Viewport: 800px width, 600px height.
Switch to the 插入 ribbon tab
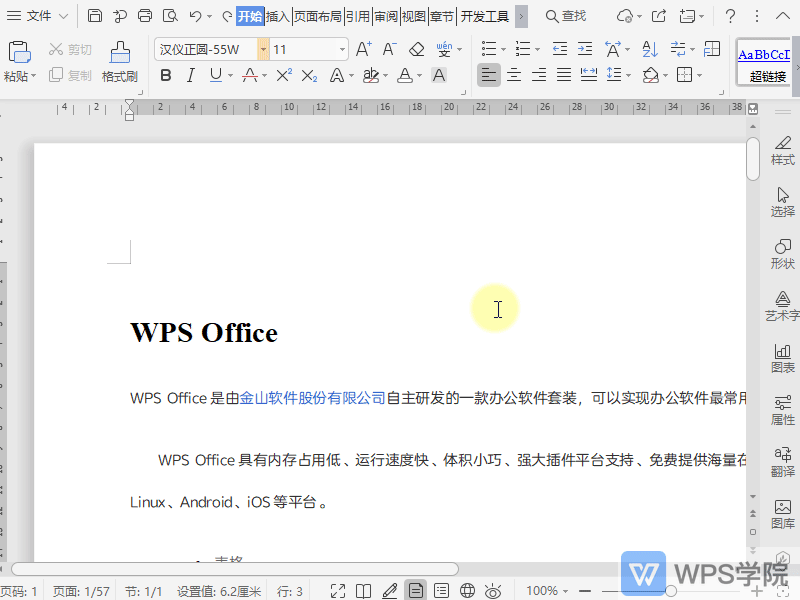point(277,16)
